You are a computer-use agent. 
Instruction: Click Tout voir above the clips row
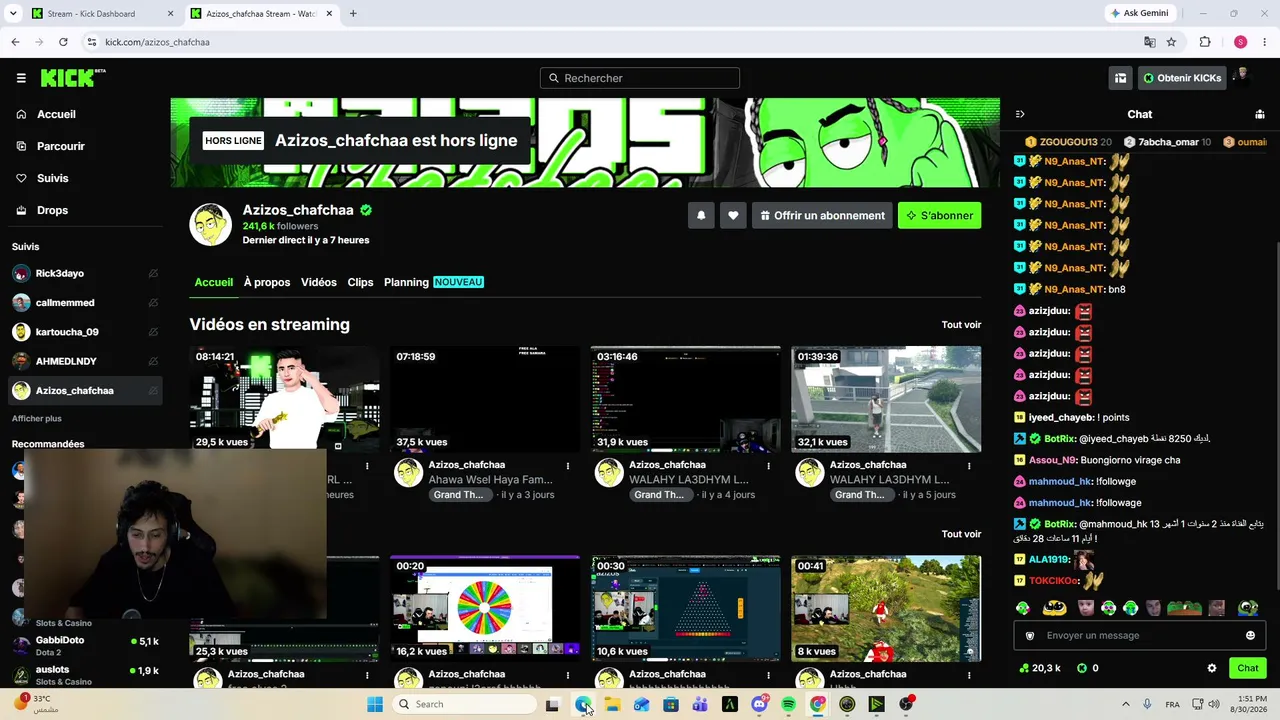coord(961,534)
